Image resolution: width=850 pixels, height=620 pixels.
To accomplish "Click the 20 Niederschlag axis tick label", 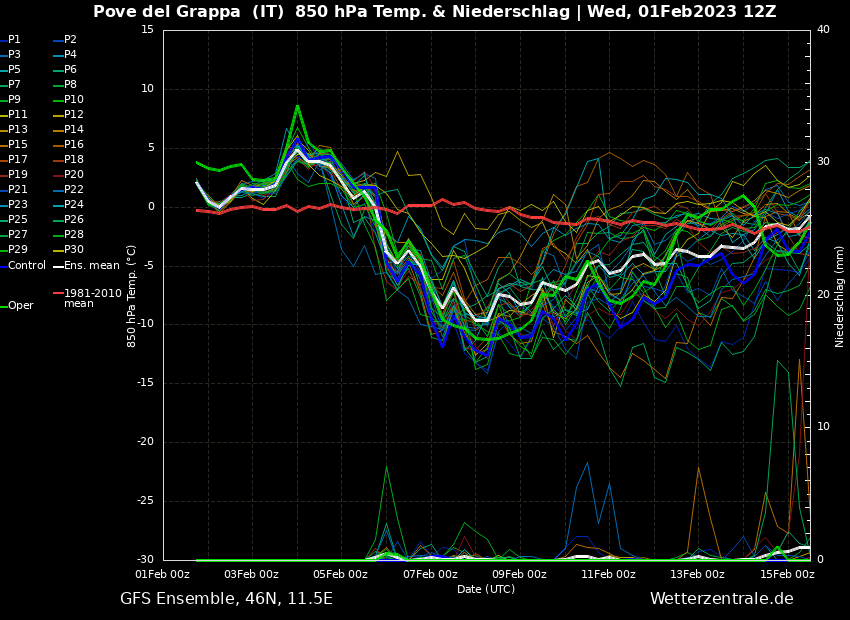I will tap(823, 294).
